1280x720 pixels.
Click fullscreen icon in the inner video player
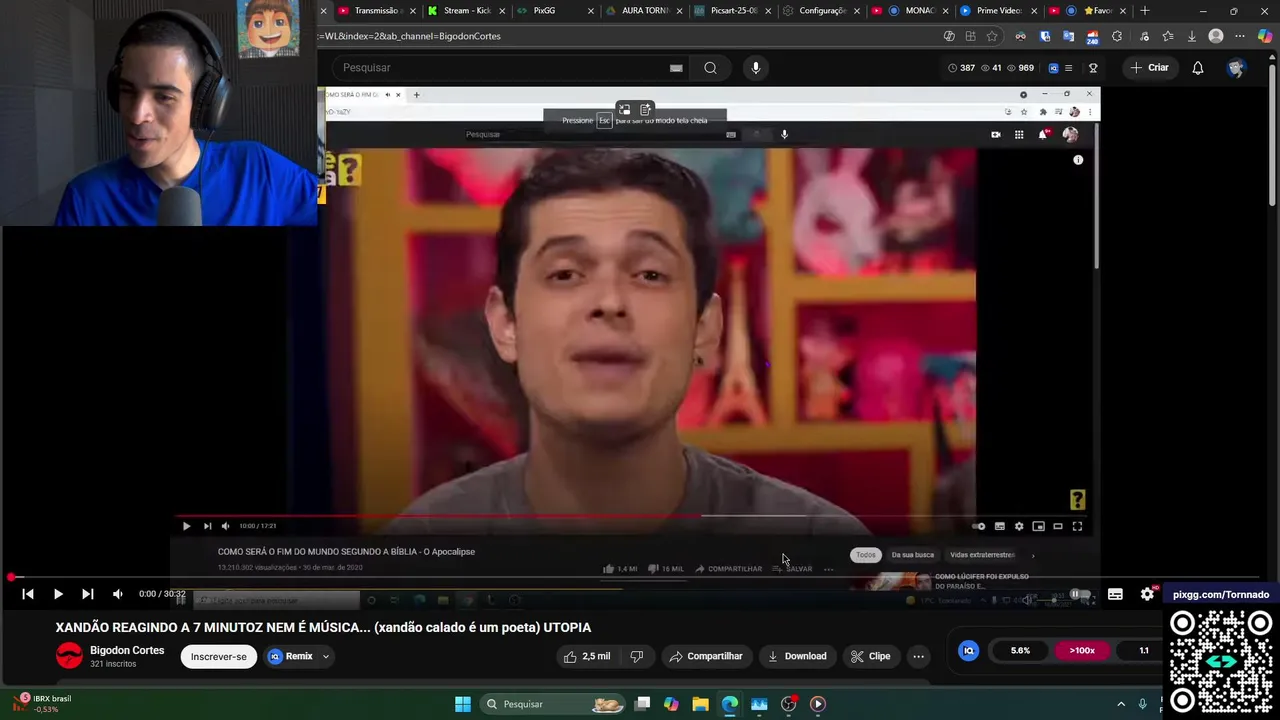(1077, 526)
